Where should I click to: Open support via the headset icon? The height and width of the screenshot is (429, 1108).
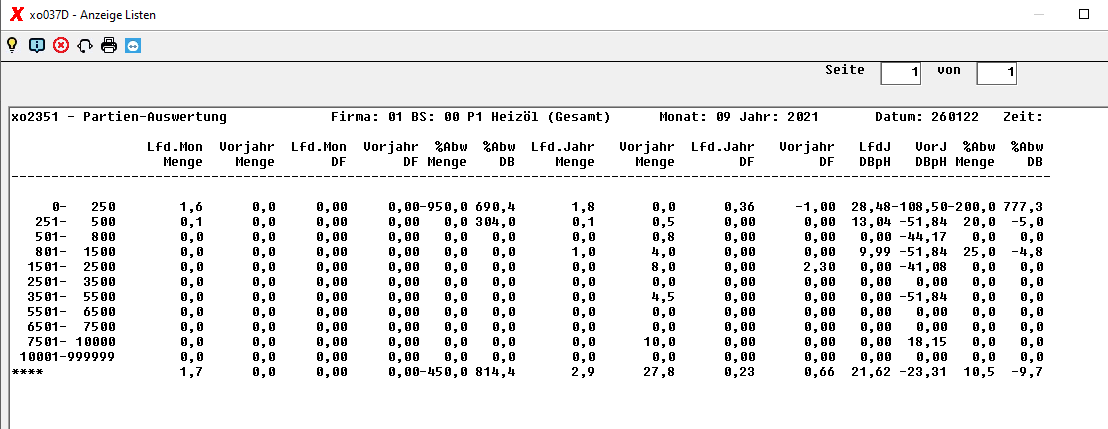tap(85, 46)
